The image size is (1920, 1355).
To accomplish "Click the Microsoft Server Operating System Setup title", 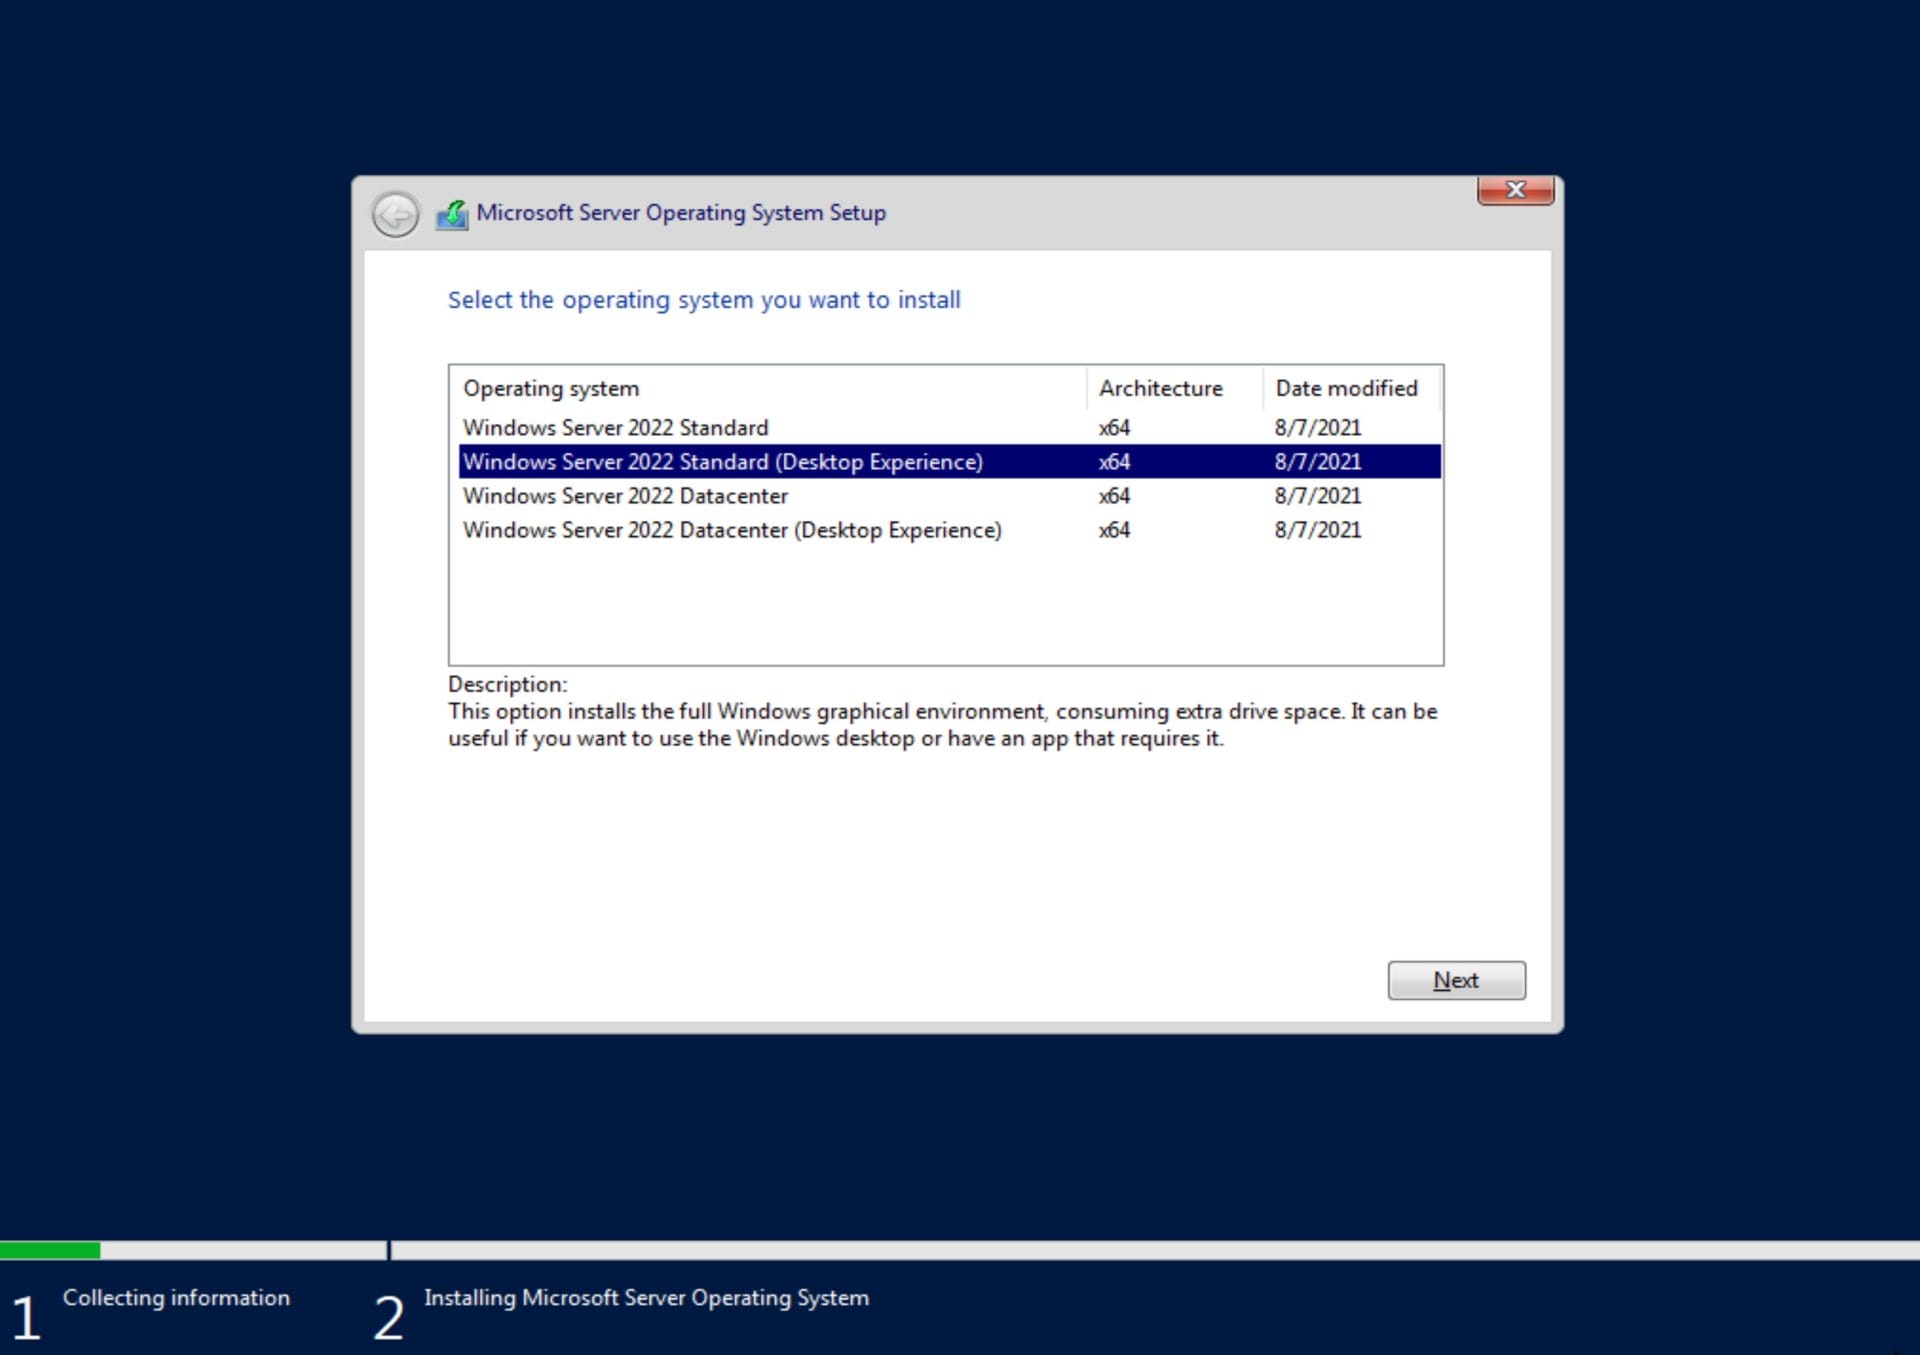I will [x=681, y=212].
